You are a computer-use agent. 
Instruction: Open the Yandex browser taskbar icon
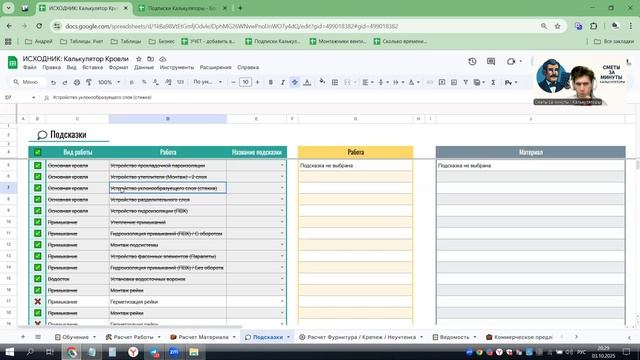point(133,352)
